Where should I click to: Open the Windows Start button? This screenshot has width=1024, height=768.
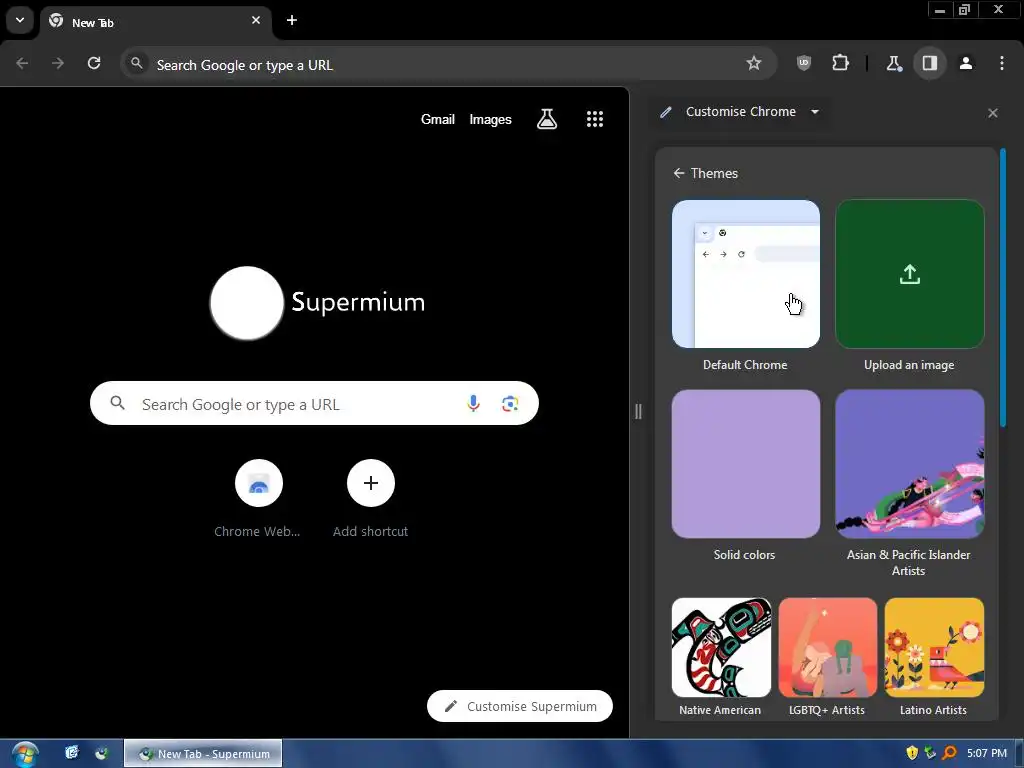24,754
